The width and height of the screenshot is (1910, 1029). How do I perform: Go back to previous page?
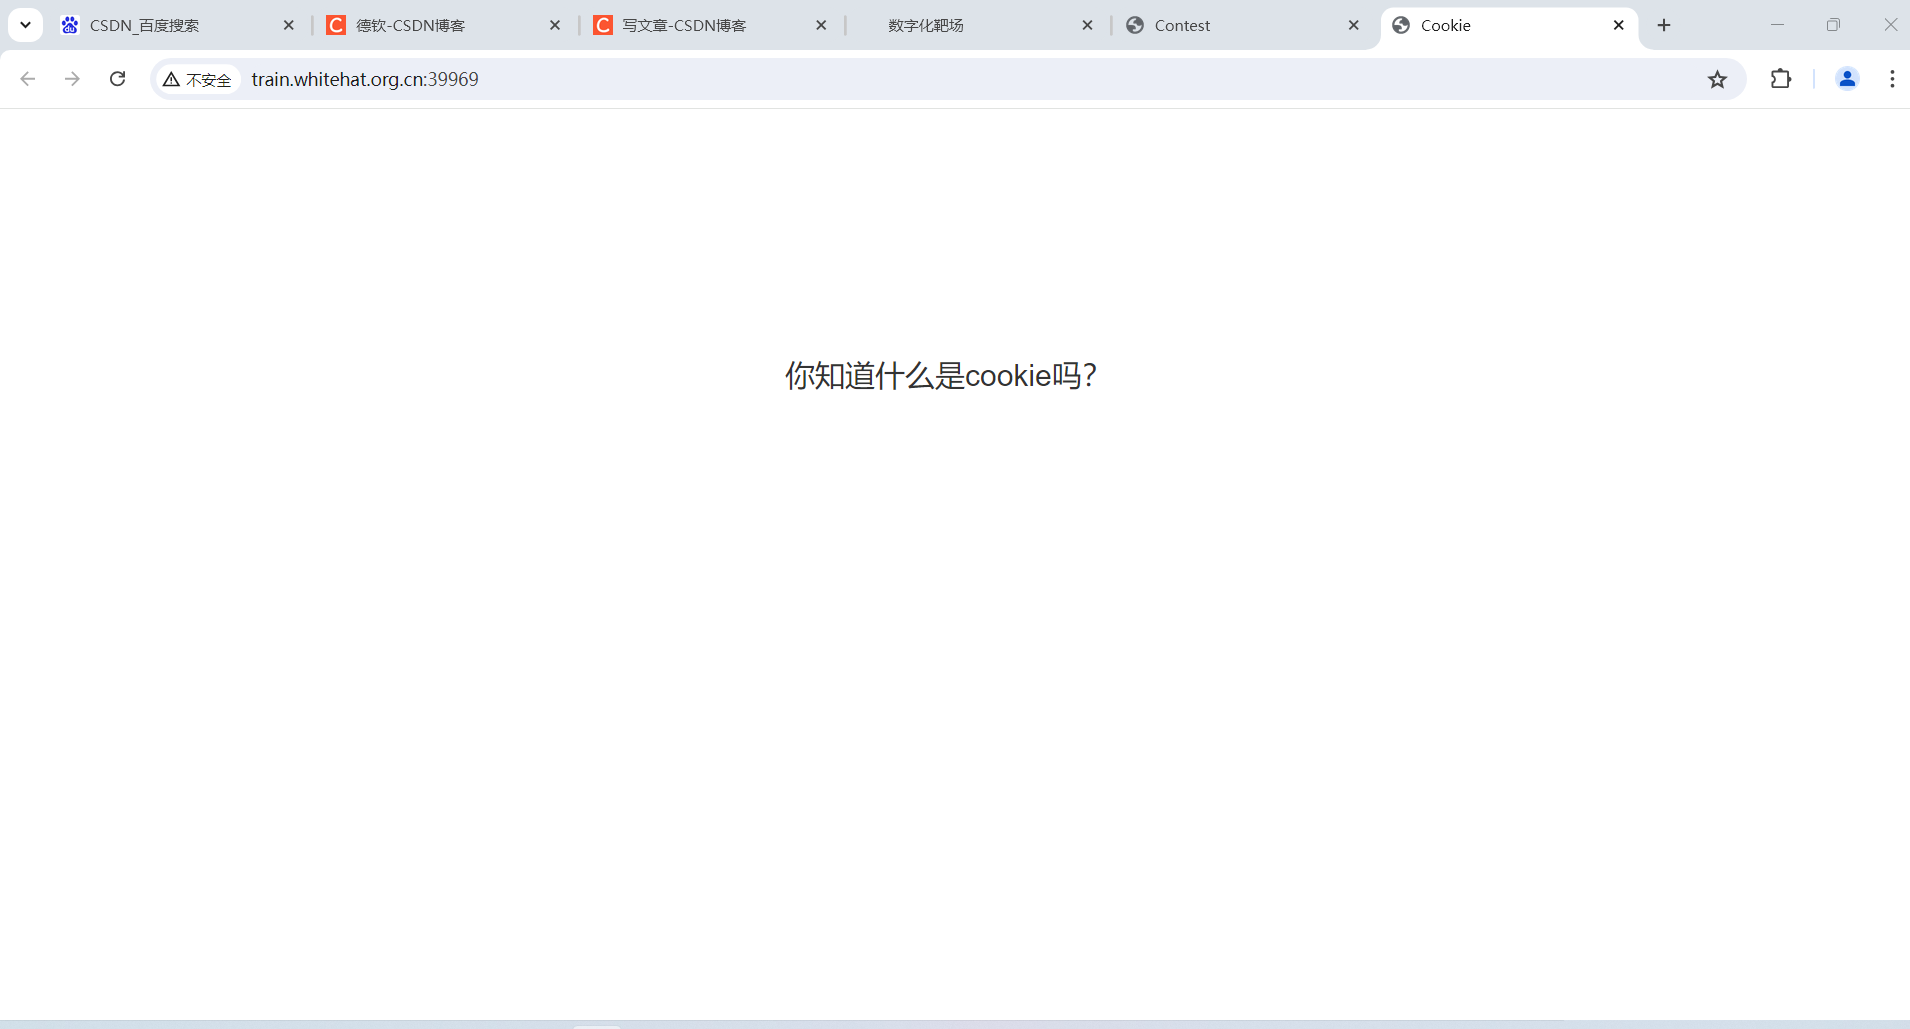[28, 79]
